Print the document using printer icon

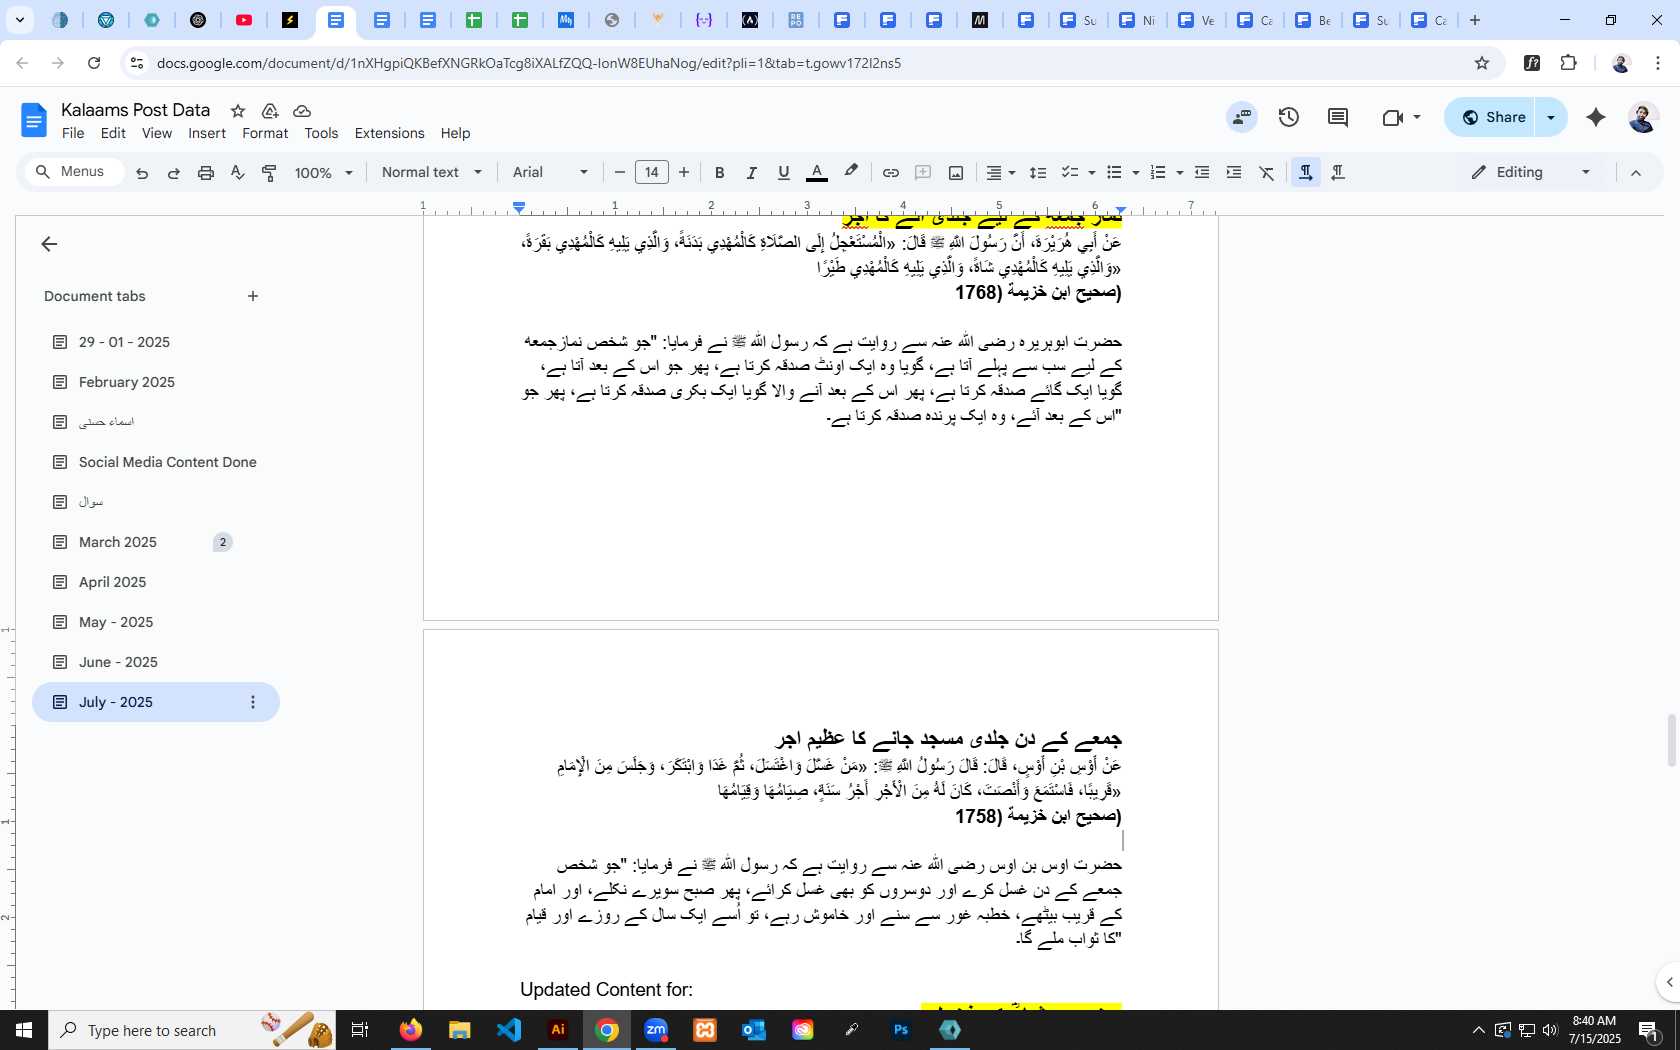206,173
